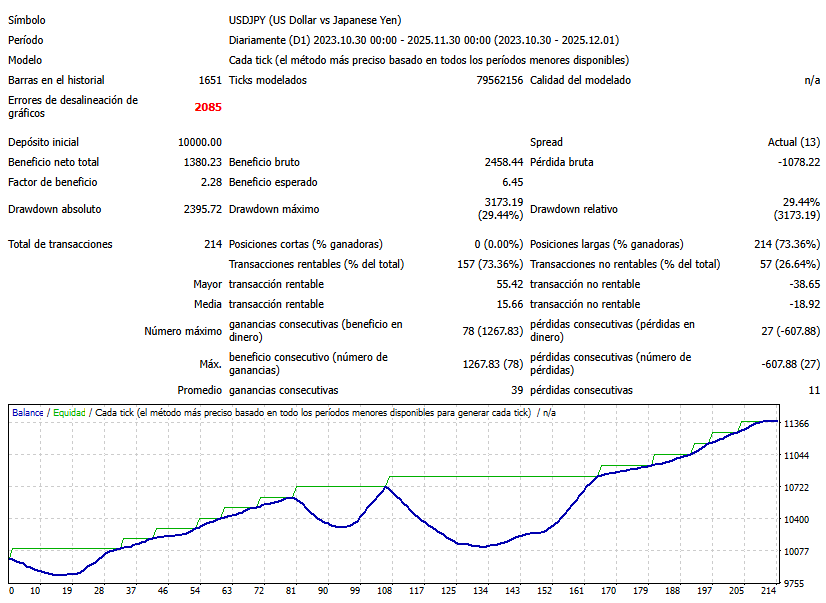Select the profit factor value 2.28
The image size is (826, 603).
211,182
